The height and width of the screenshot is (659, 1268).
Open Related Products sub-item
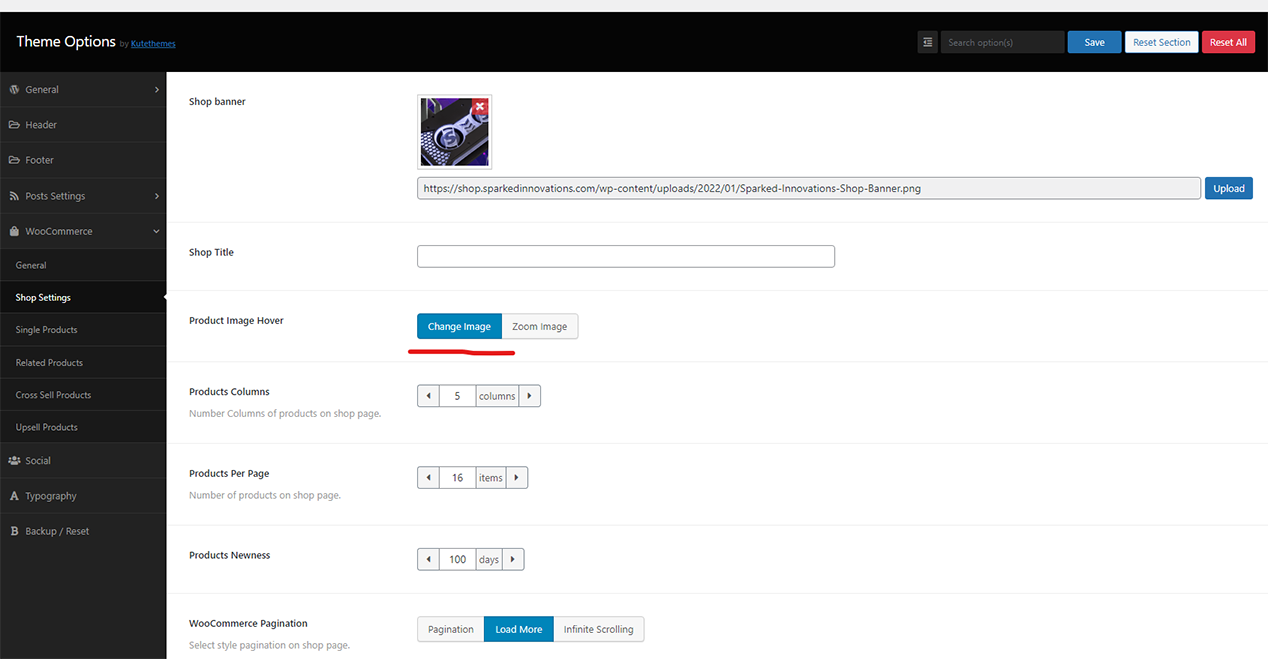(83, 362)
